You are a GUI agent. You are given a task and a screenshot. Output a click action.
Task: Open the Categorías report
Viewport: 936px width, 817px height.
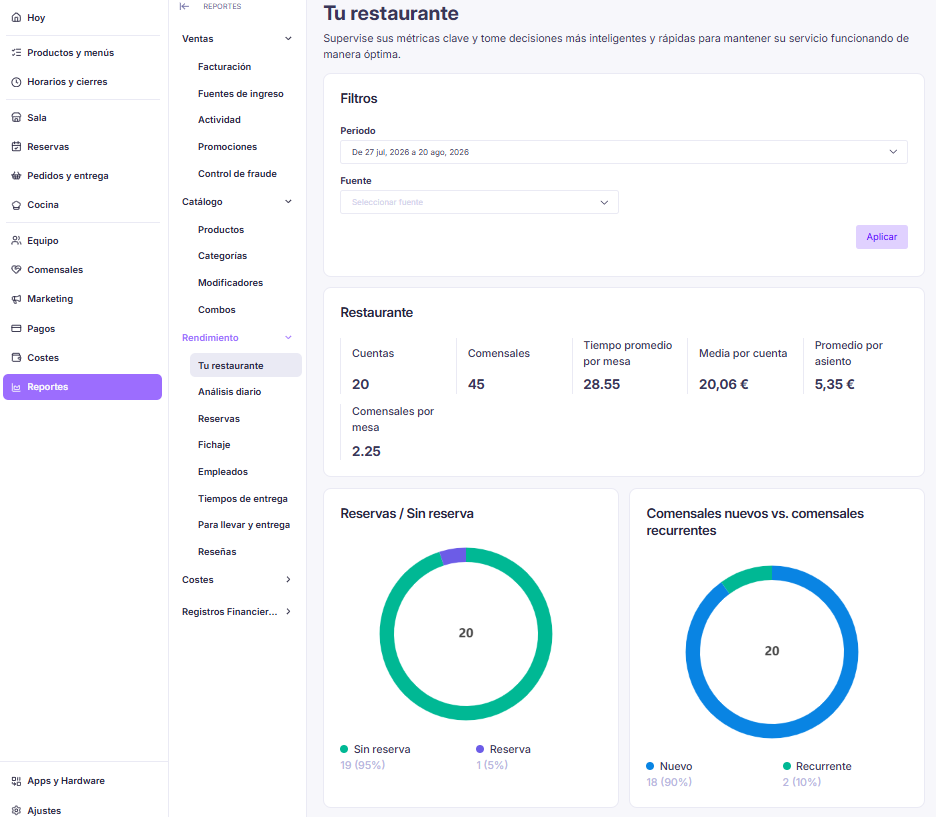tap(222, 256)
